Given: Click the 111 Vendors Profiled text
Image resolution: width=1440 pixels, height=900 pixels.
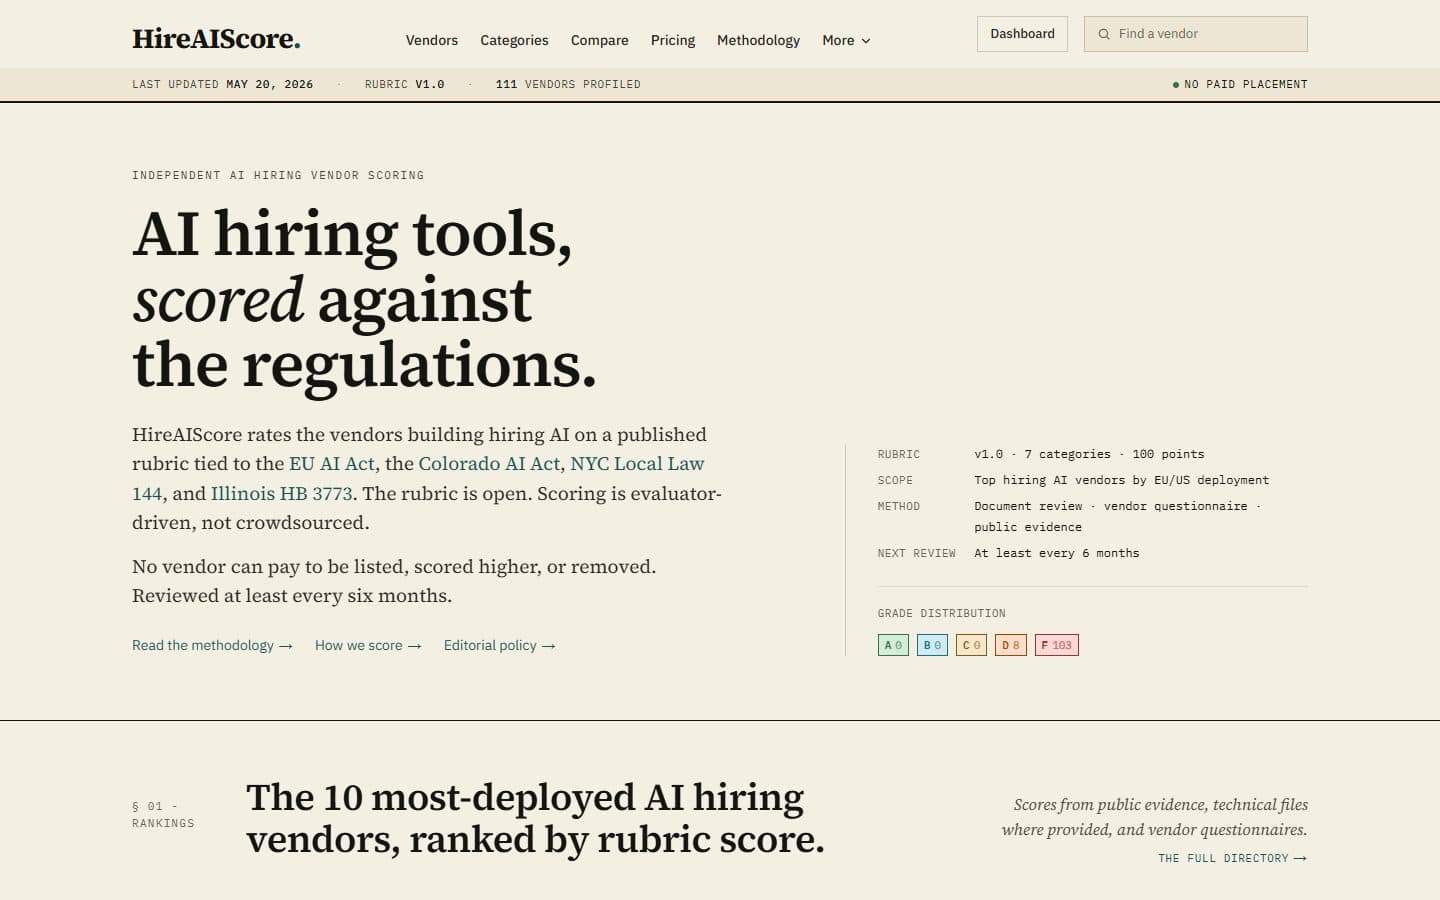Looking at the screenshot, I should tap(568, 84).
